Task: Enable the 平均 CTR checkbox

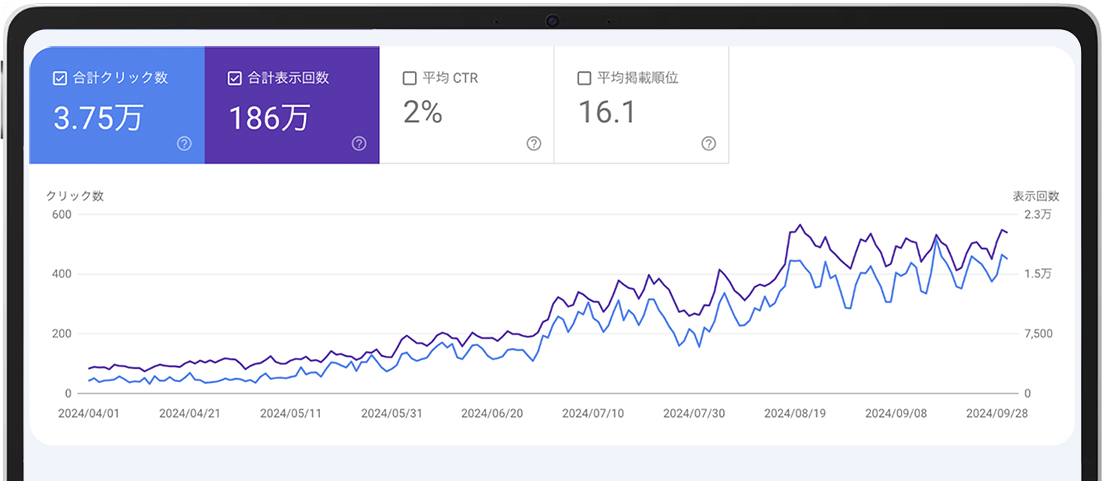Action: 409,78
